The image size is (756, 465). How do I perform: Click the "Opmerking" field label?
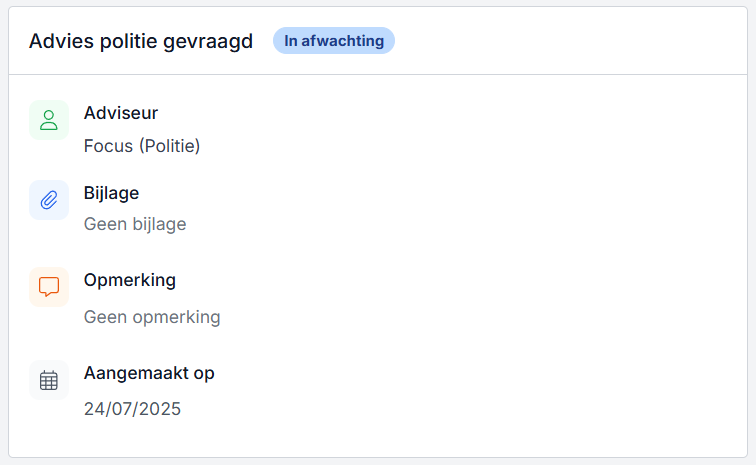click(130, 280)
